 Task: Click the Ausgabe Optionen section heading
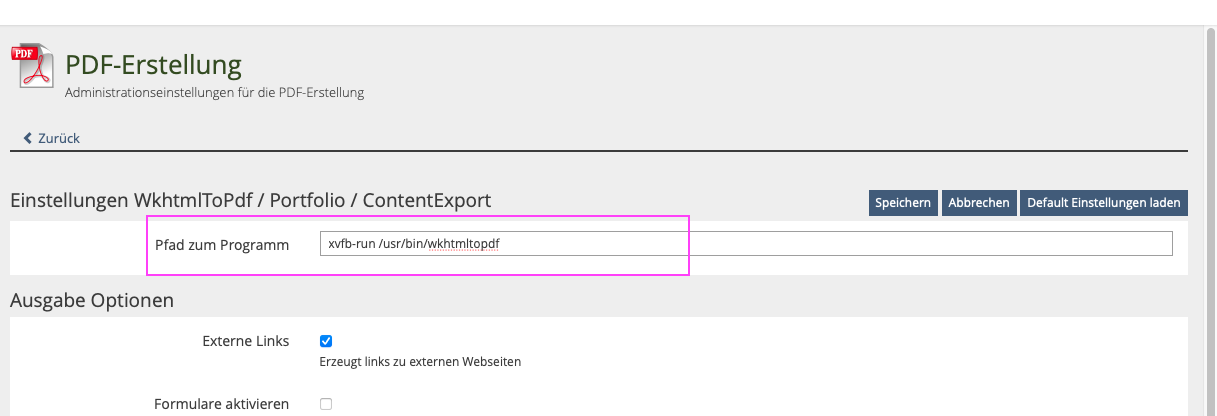(x=92, y=299)
